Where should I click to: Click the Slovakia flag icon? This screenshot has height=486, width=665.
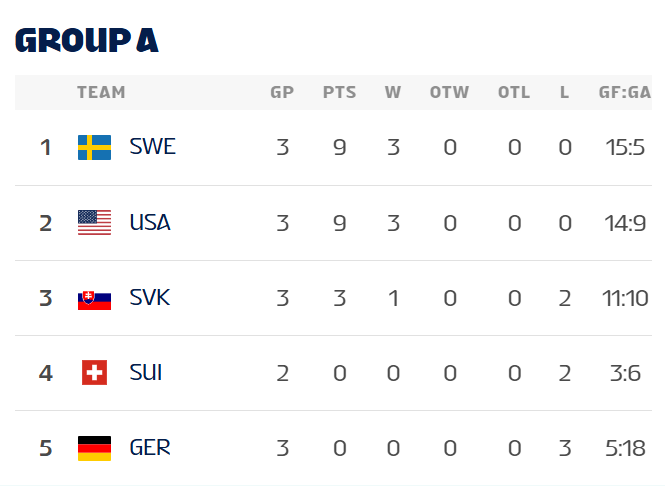click(x=94, y=298)
